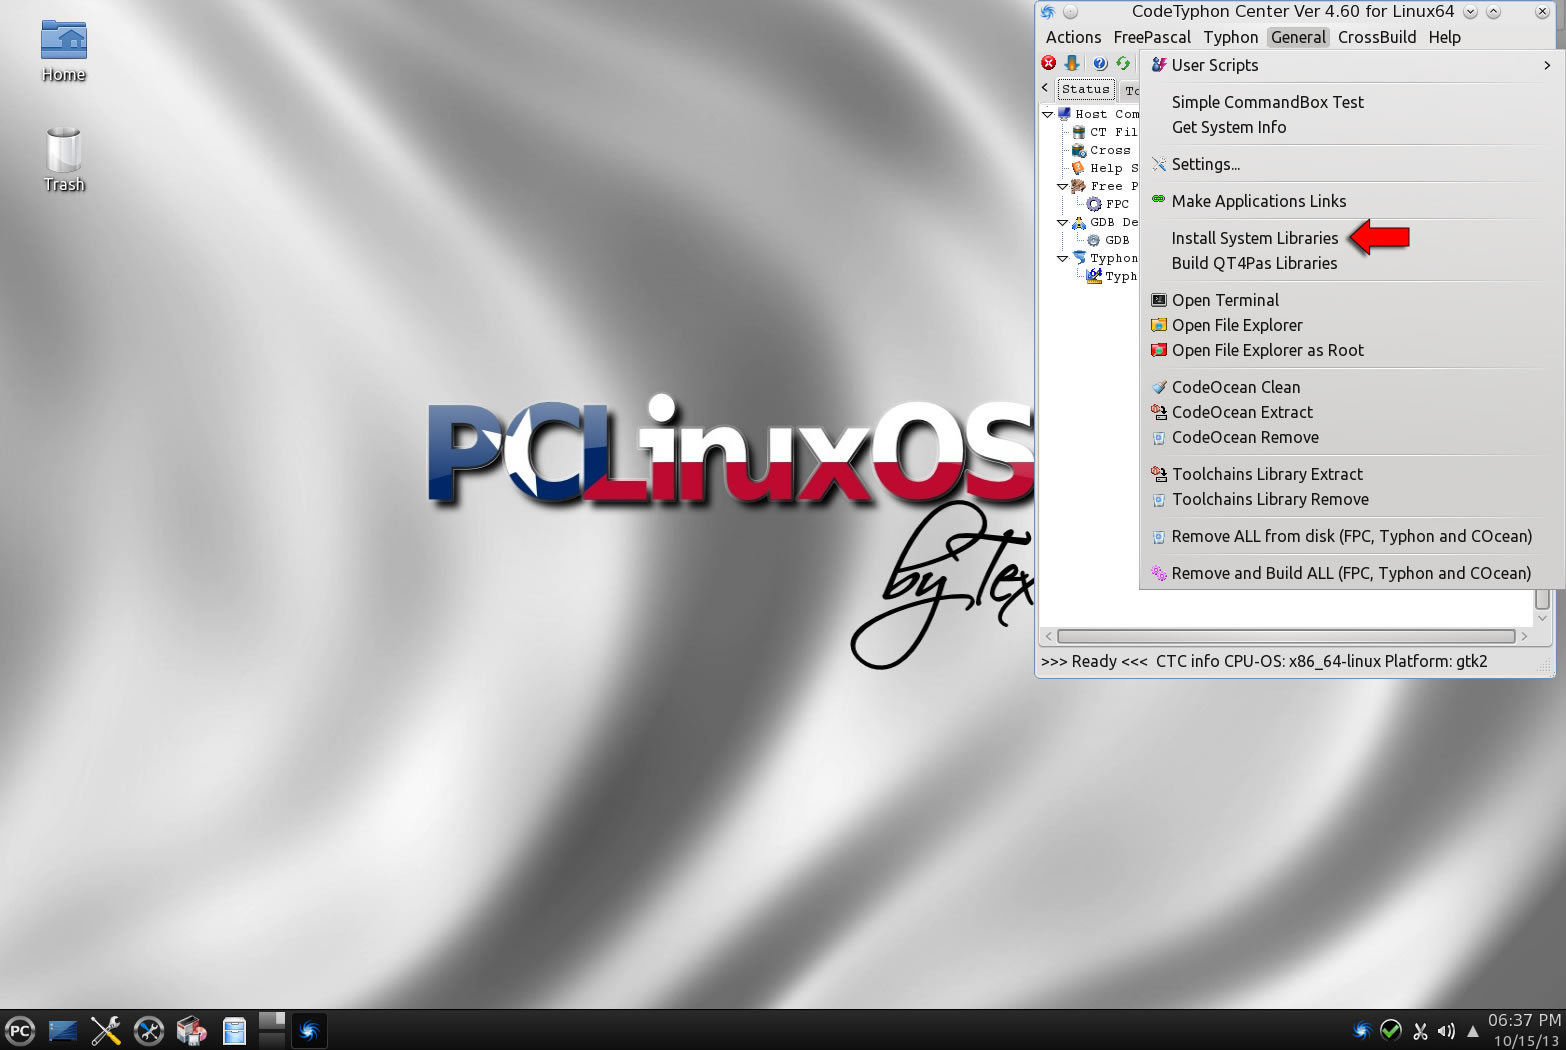
Task: Click the User Scripts menu icon
Action: (1159, 65)
